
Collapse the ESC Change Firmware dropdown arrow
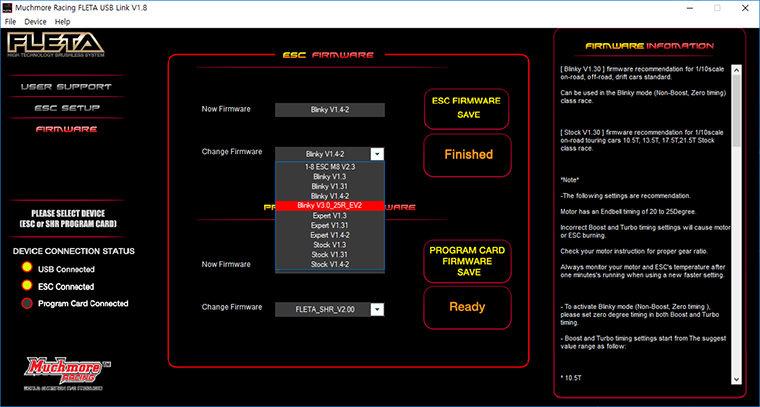(378, 154)
